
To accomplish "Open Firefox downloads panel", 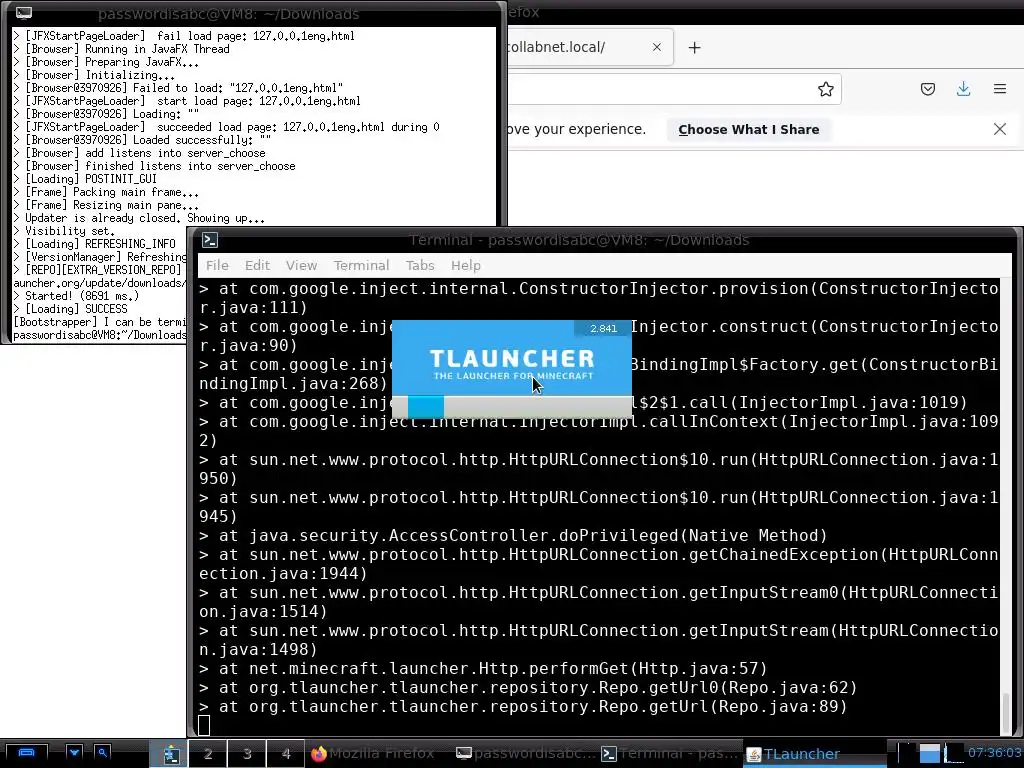I will pos(963,89).
